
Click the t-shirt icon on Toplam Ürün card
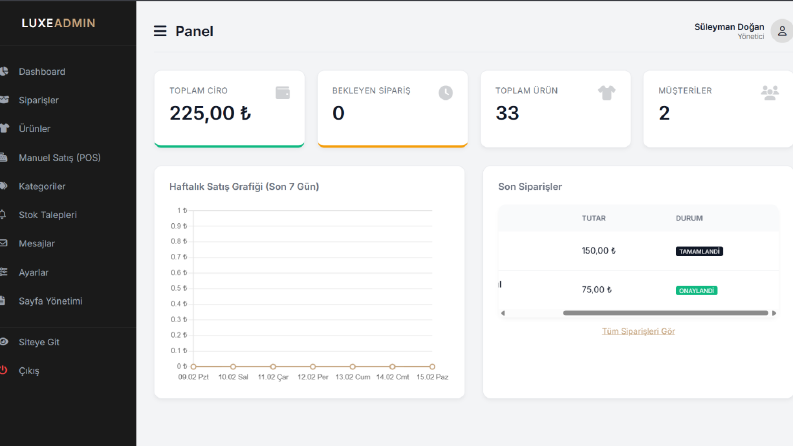(x=606, y=93)
